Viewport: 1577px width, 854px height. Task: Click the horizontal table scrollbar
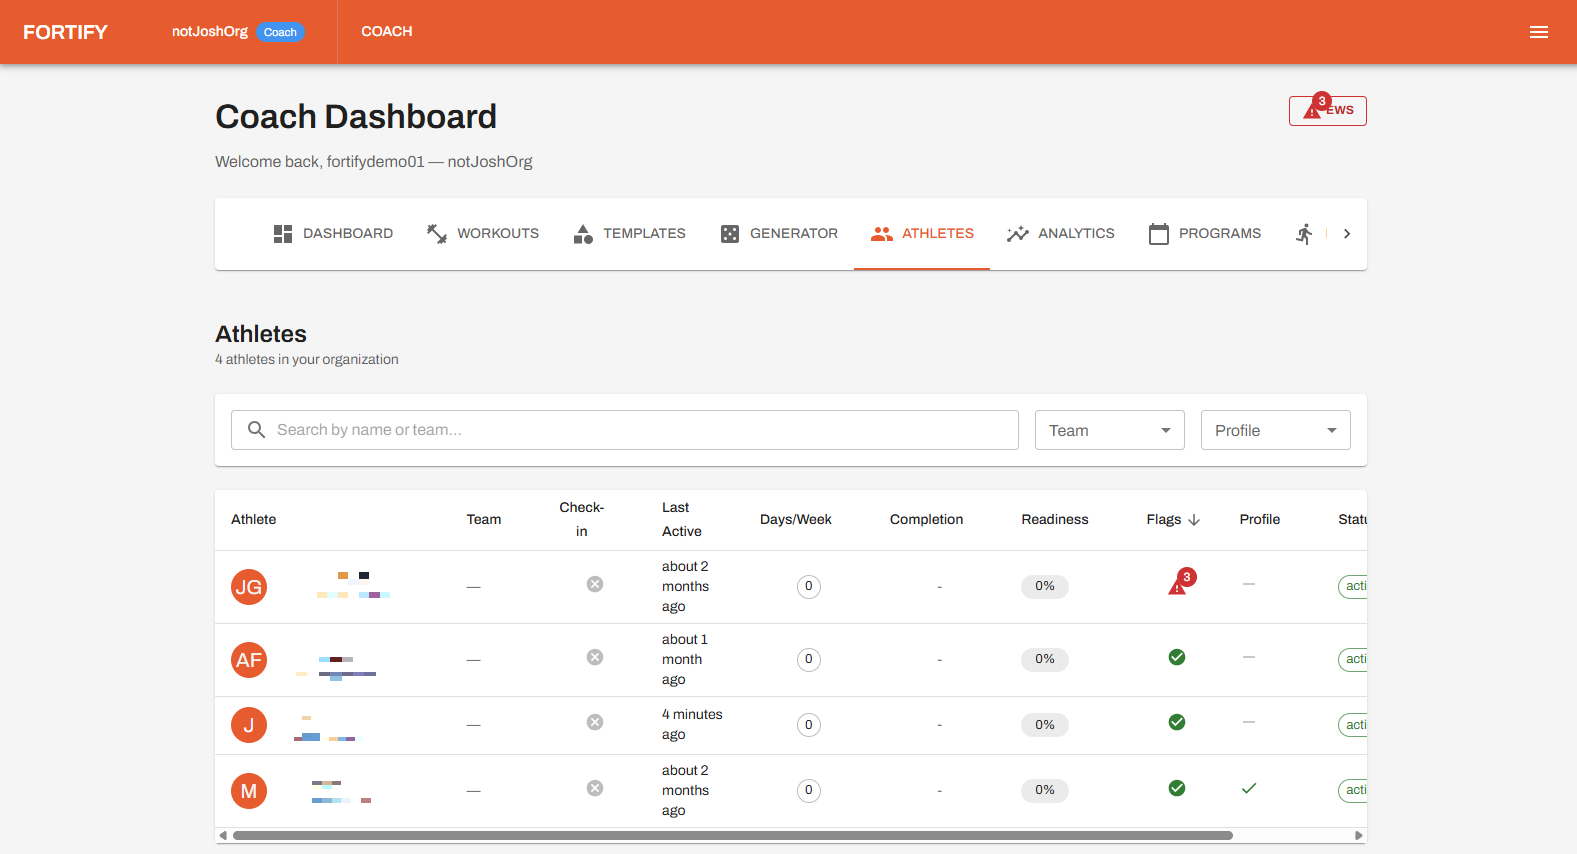coord(732,835)
